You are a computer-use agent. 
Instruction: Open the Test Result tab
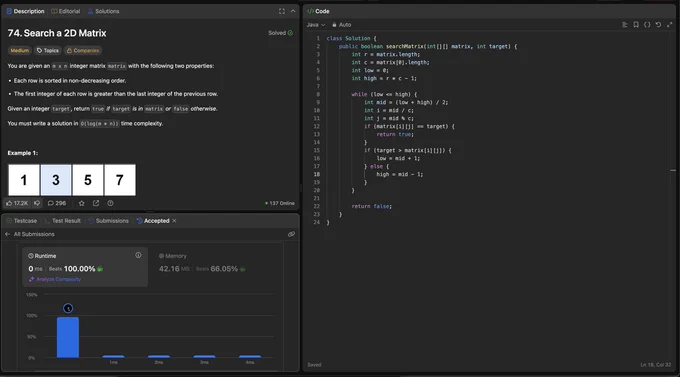(62, 221)
